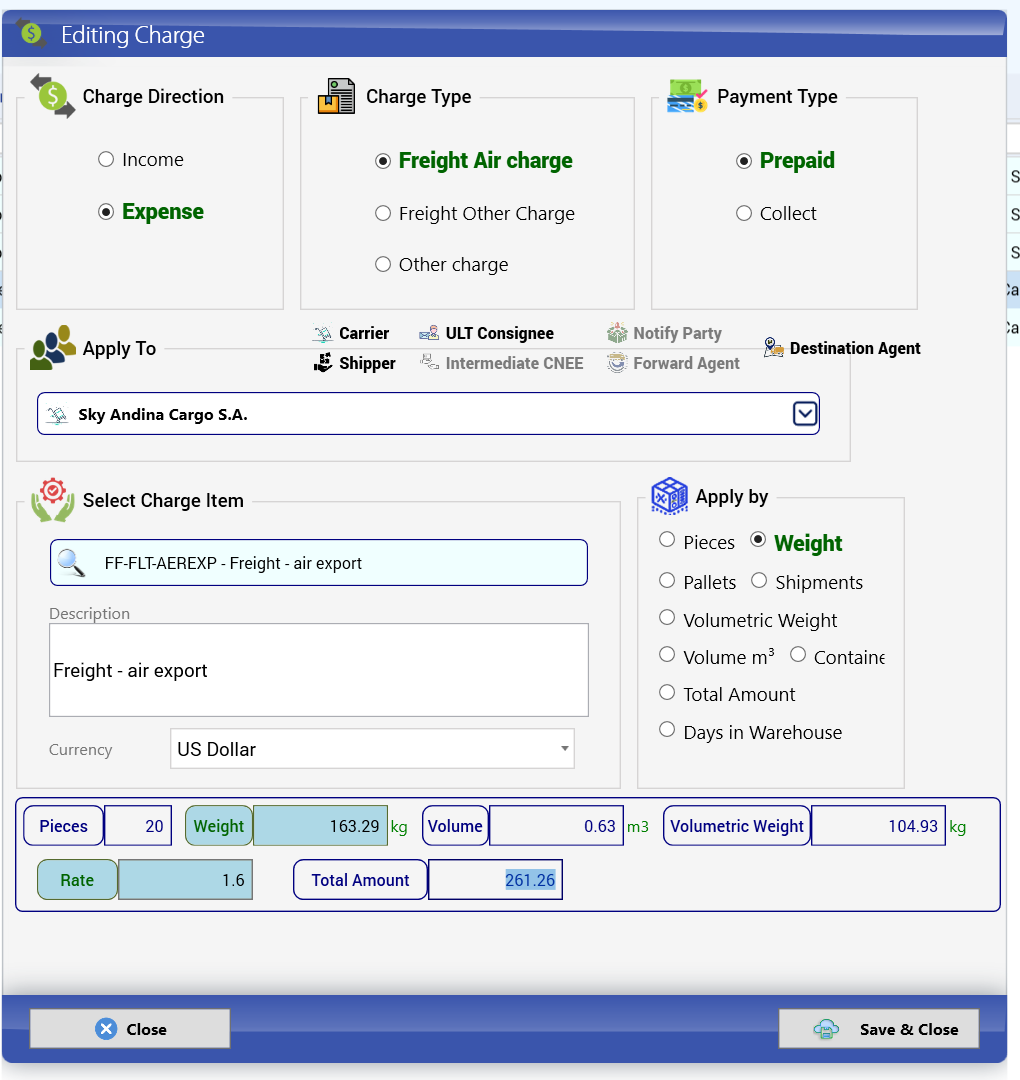Apply charge by Days in Warehouse
Viewport: 1020px width, 1080px height.
[667, 729]
